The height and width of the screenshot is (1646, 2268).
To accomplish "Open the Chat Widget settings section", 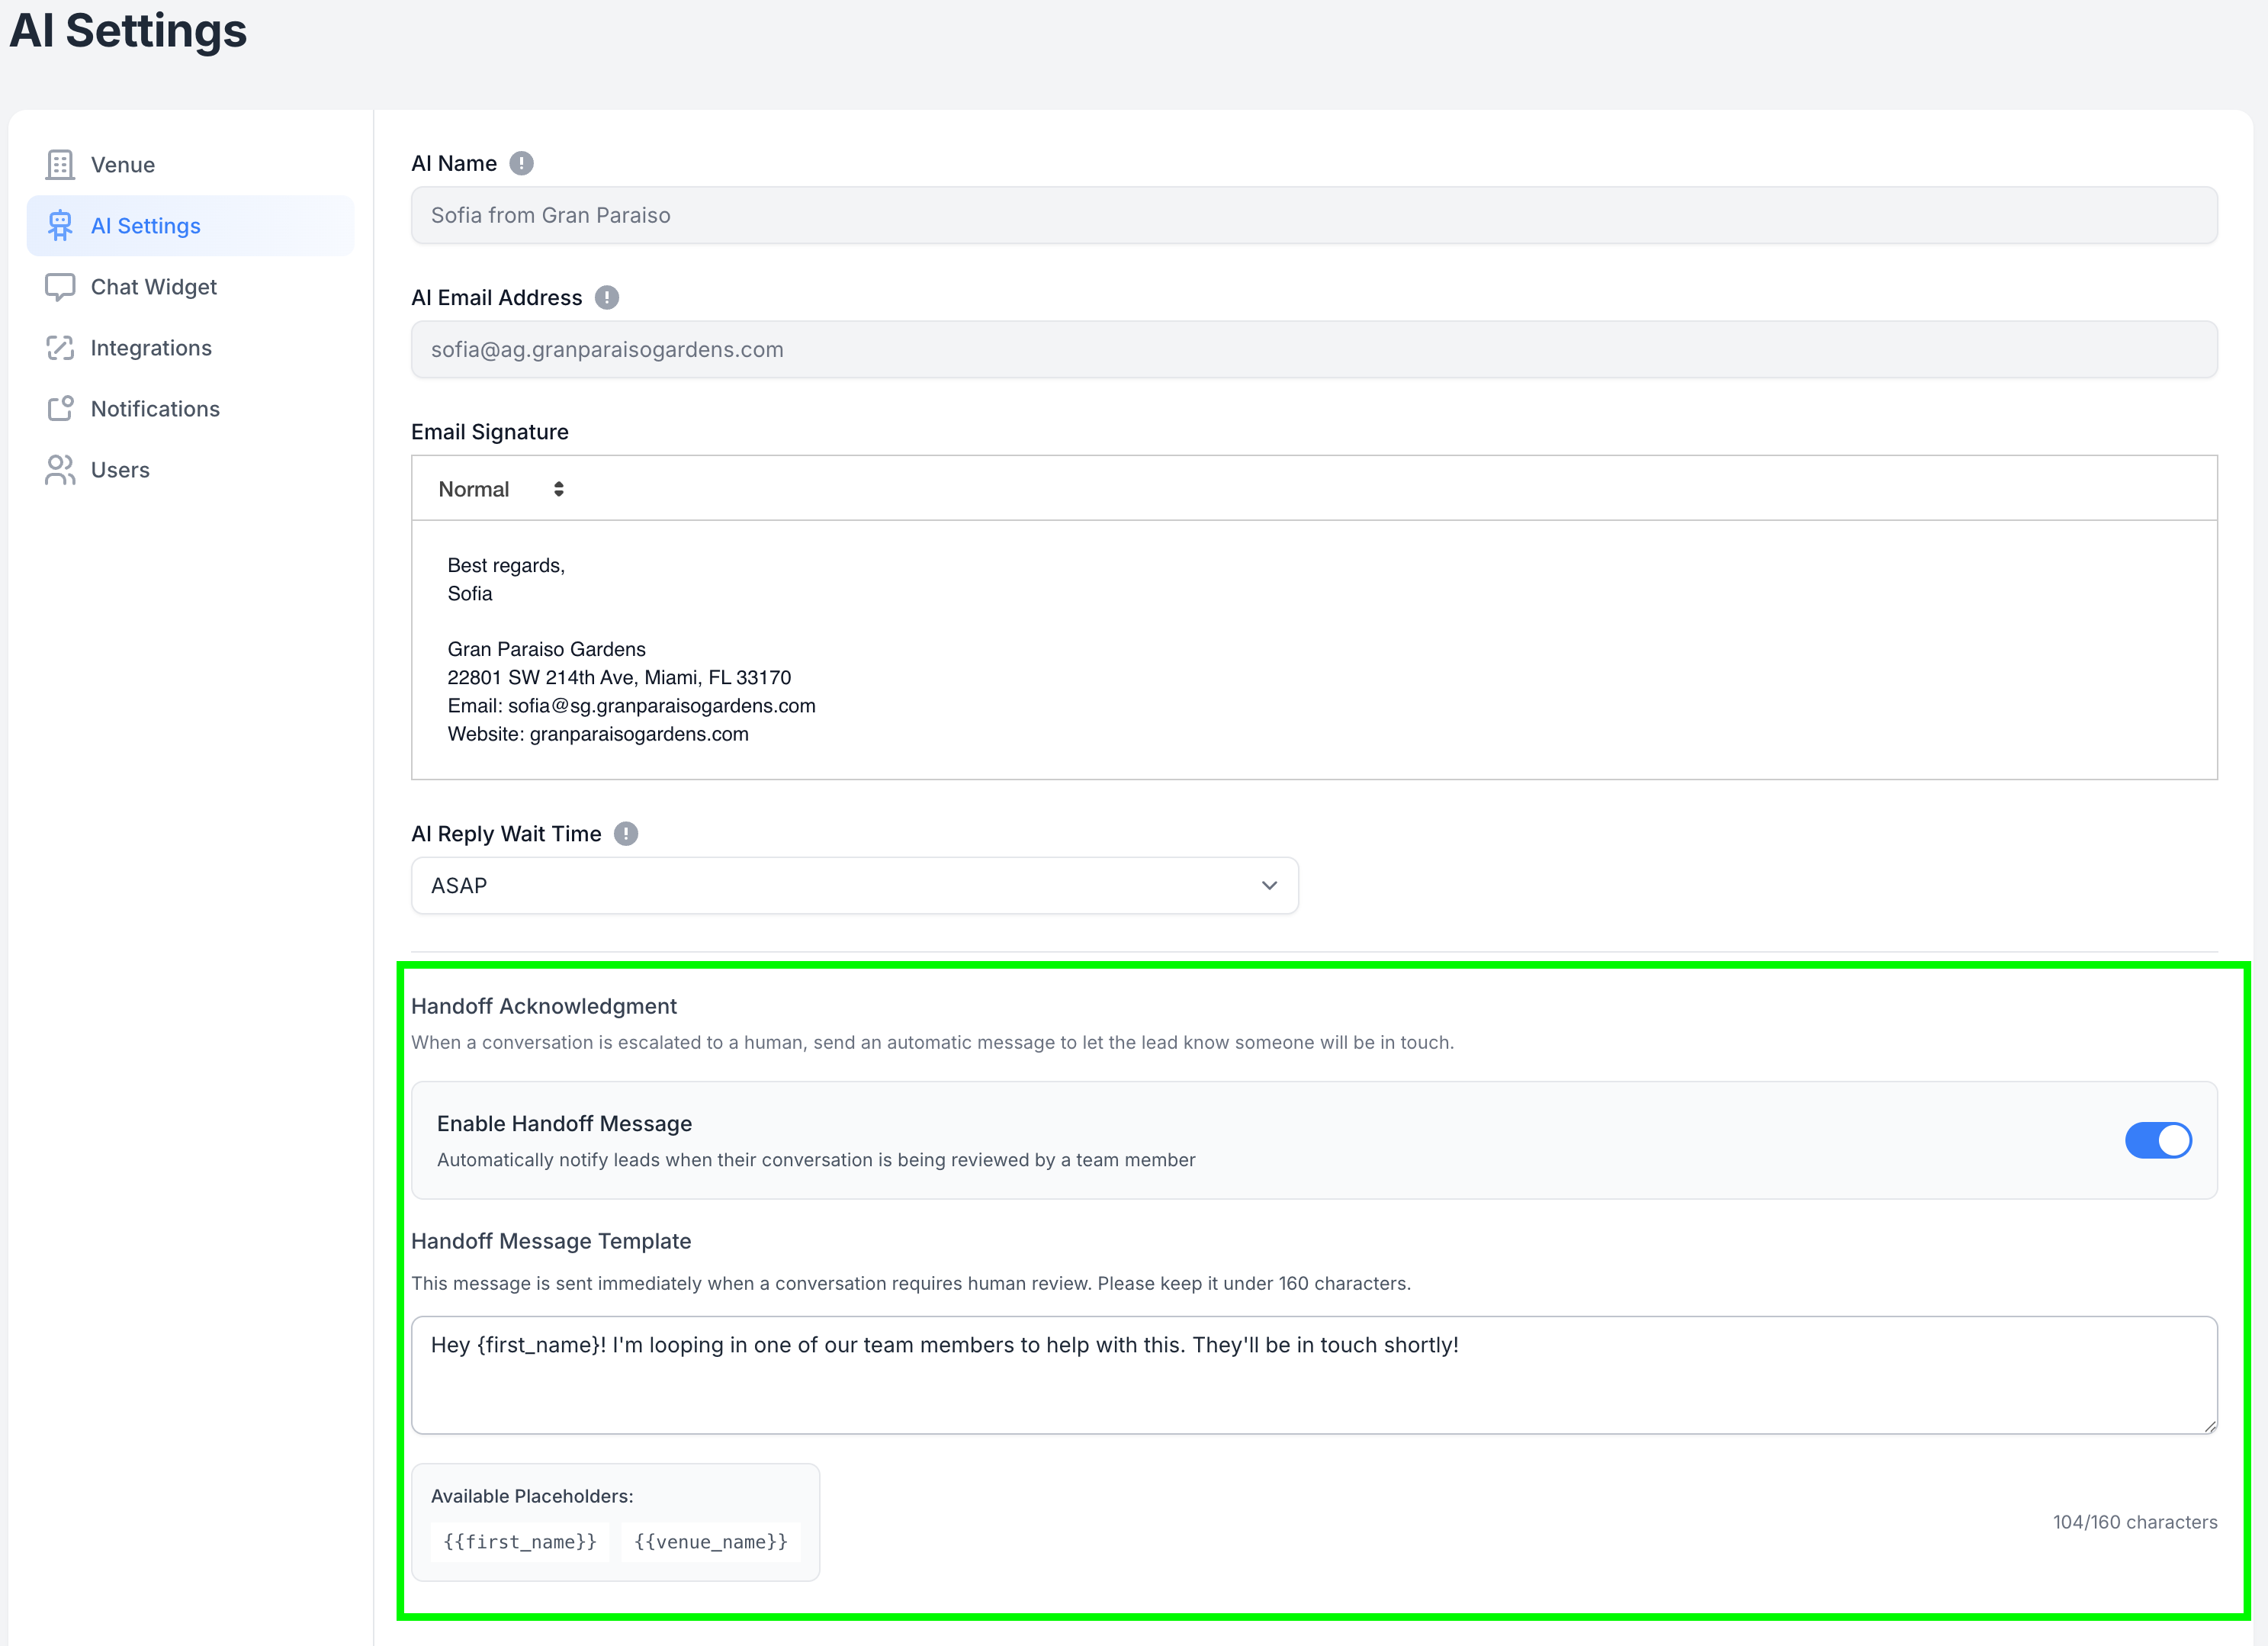I will pyautogui.click(x=153, y=287).
